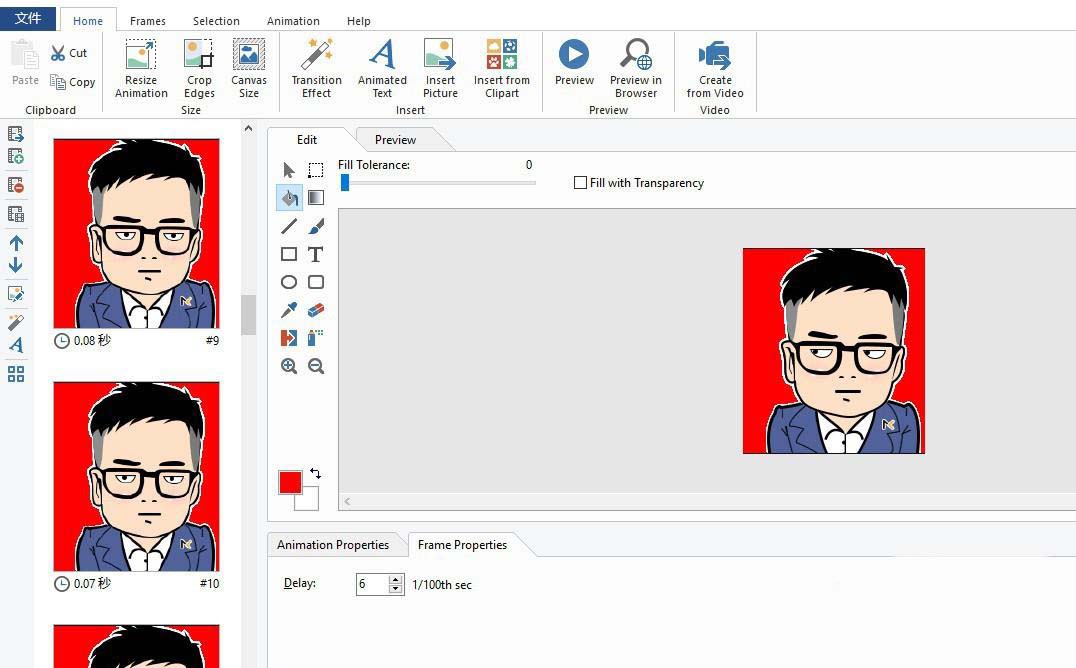1076x668 pixels.
Task: Choose the Text tool in the editor
Action: 316,254
